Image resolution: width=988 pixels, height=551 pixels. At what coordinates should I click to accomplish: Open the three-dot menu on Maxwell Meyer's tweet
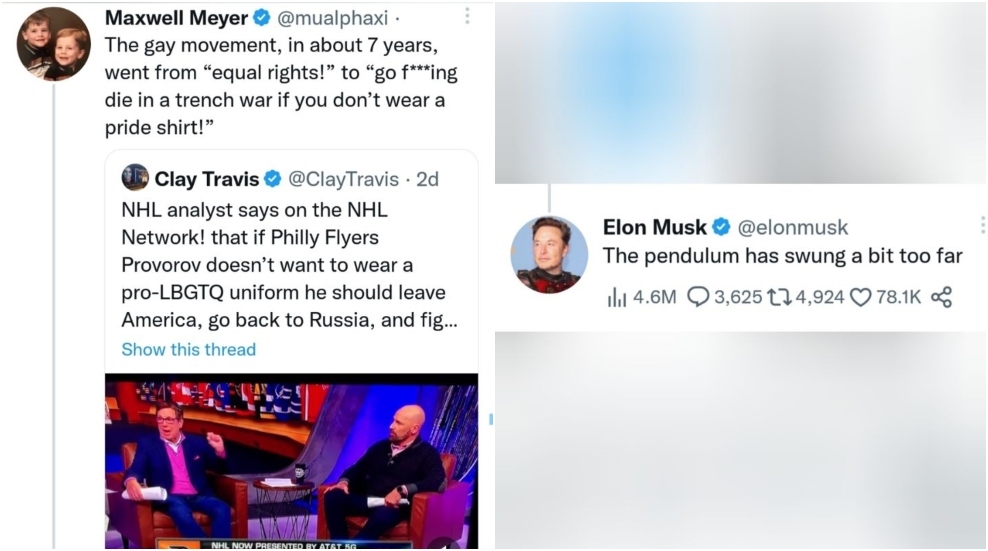[467, 16]
